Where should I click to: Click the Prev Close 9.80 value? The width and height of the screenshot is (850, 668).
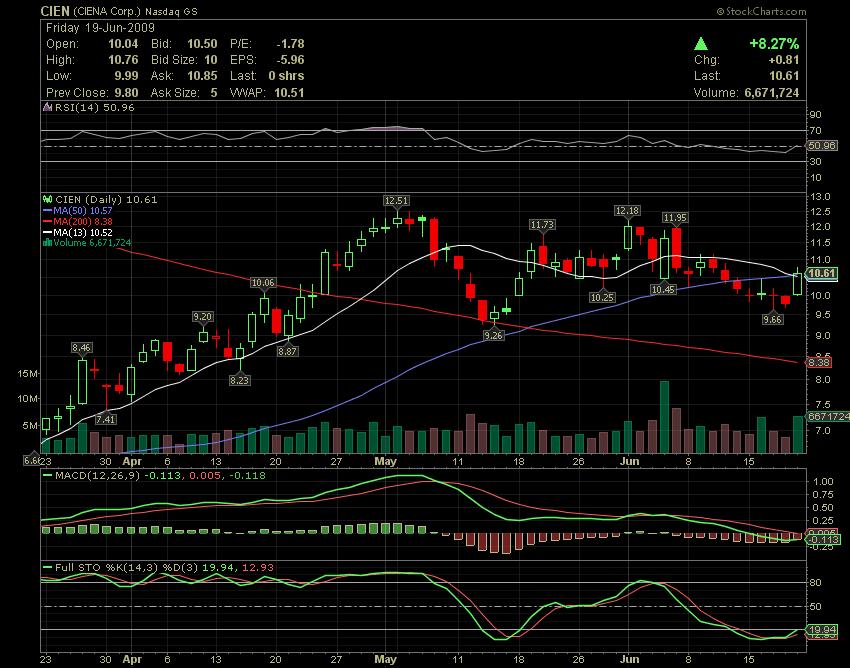126,93
